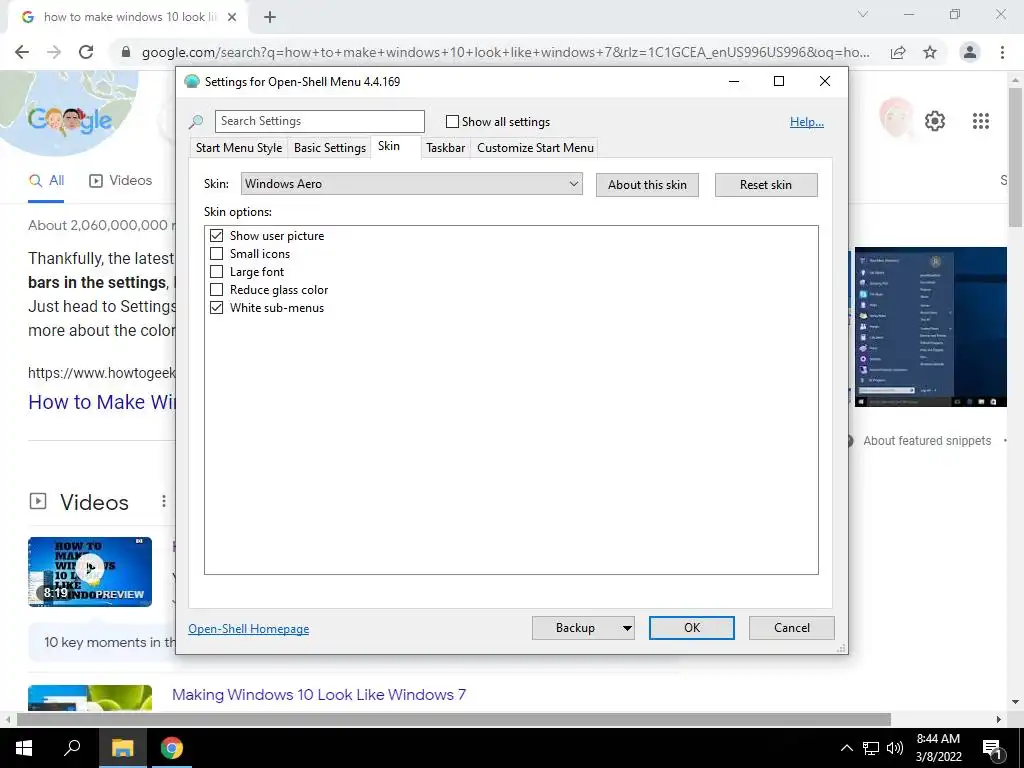Screen dimensions: 1024x768
Task: Open Chrome profile avatar
Action: click(x=970, y=52)
